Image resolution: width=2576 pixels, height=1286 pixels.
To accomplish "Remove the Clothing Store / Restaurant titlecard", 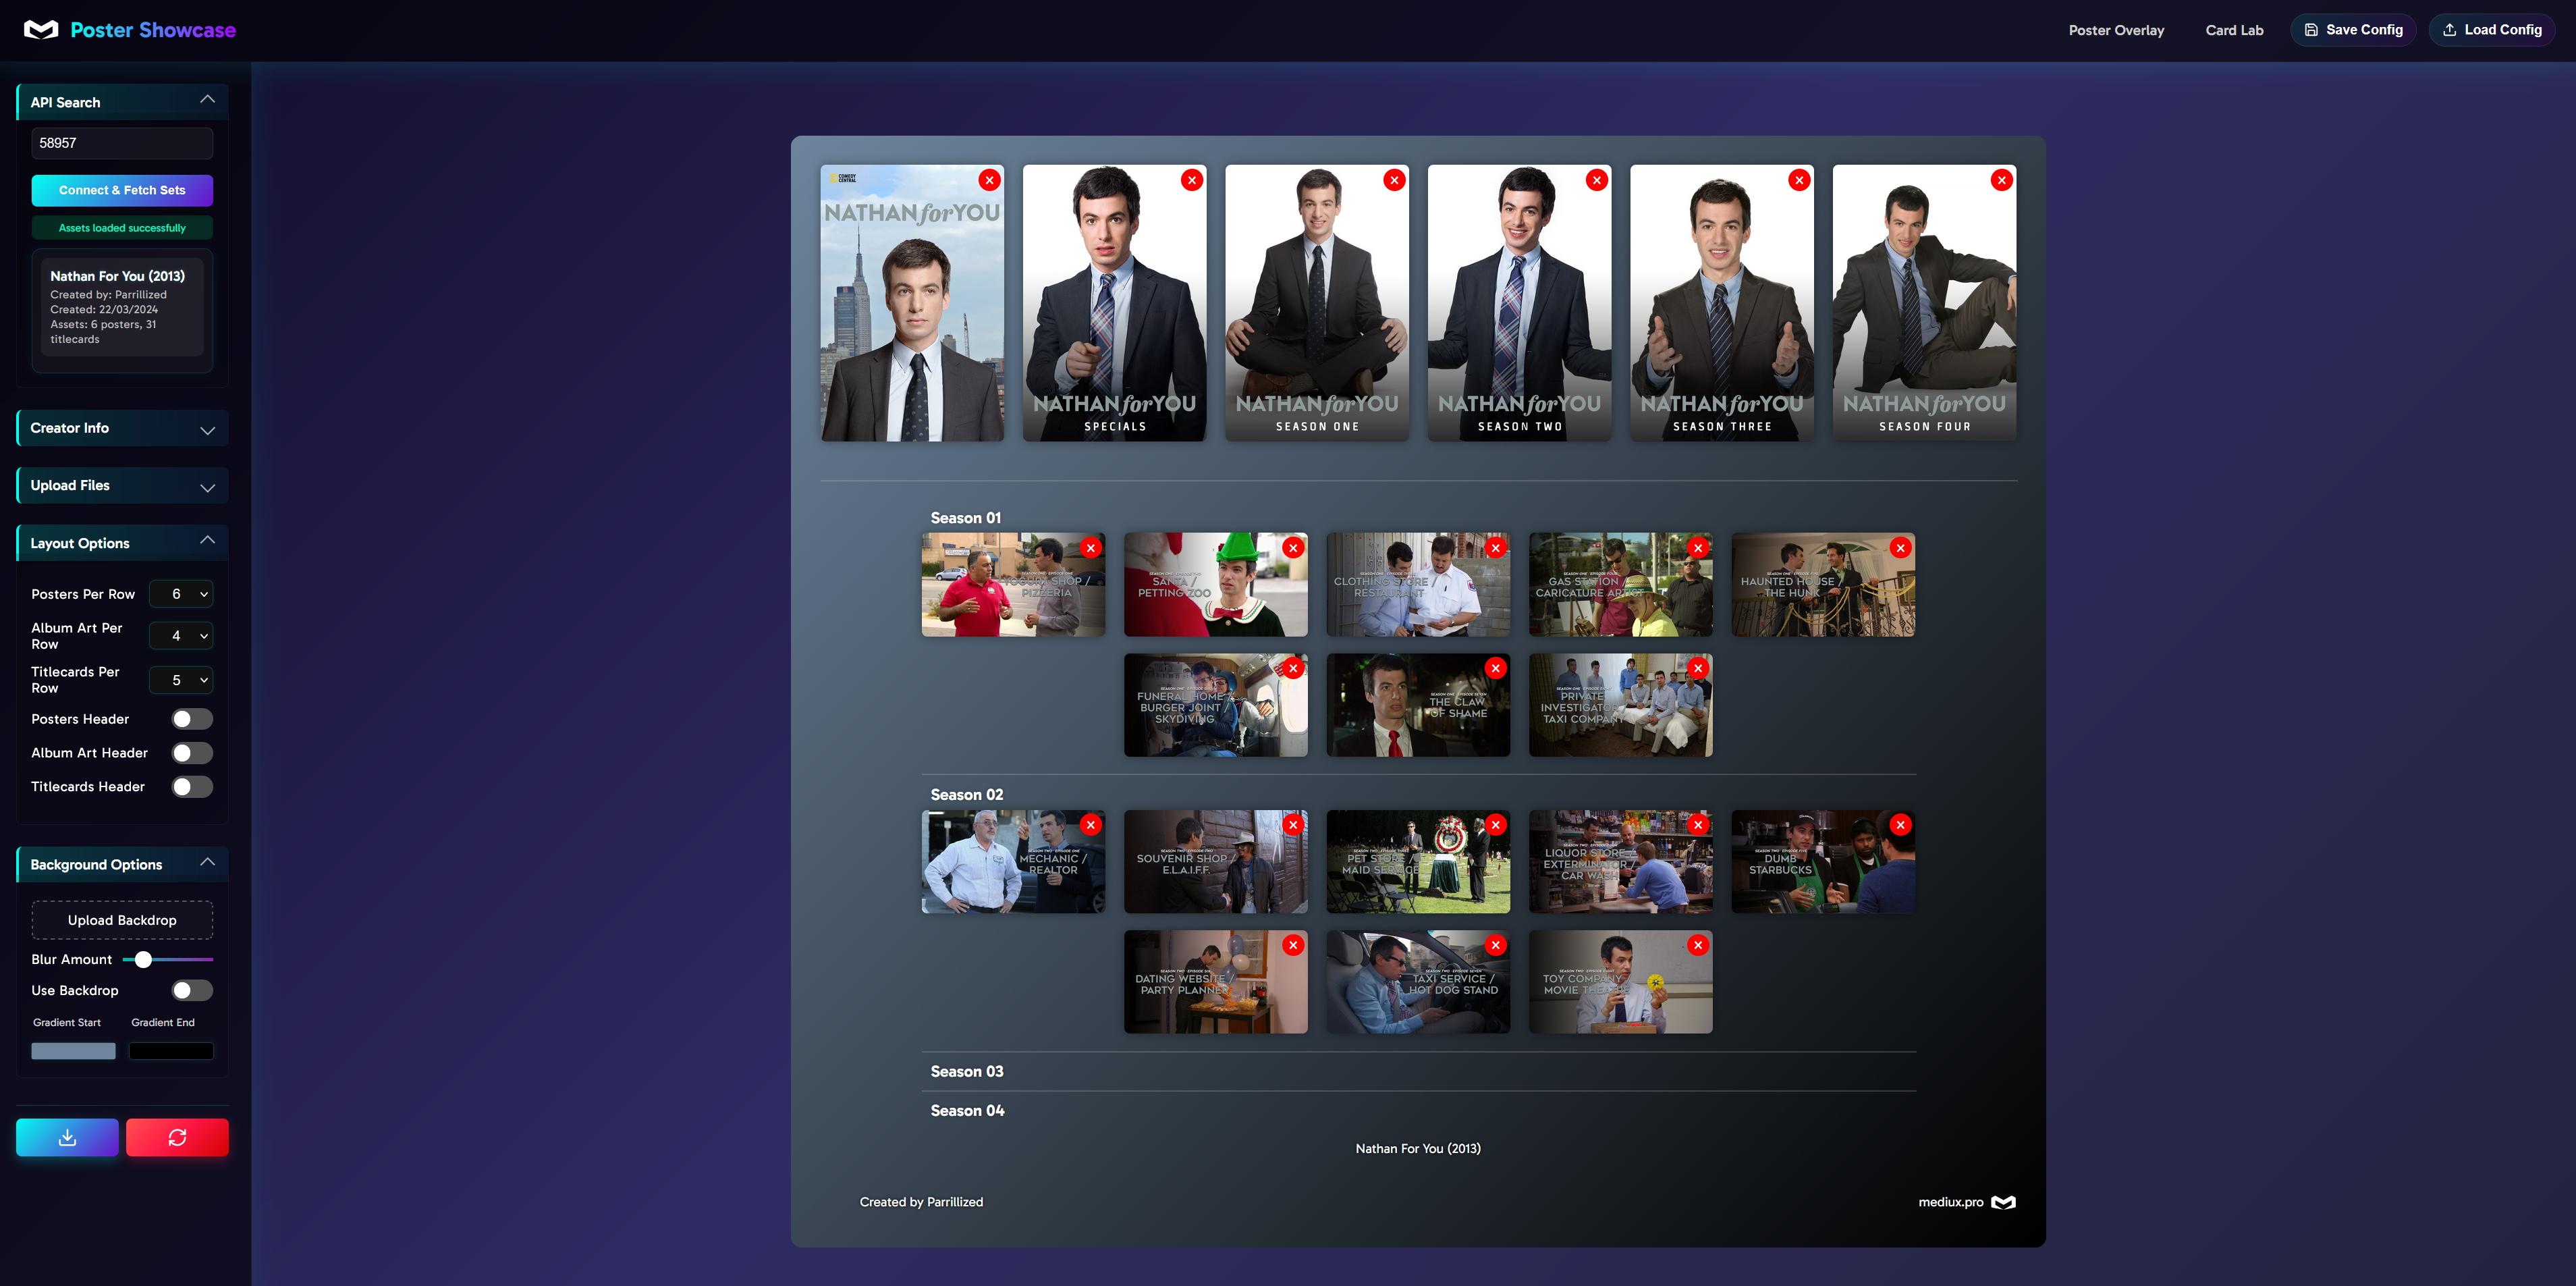I will (x=1496, y=548).
